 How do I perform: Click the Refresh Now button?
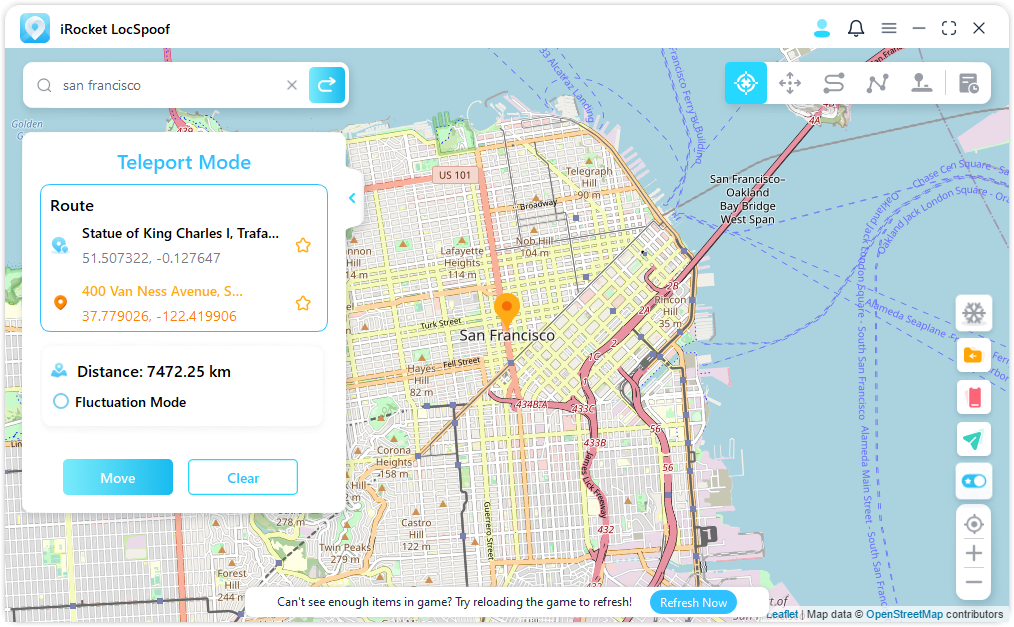tap(693, 602)
